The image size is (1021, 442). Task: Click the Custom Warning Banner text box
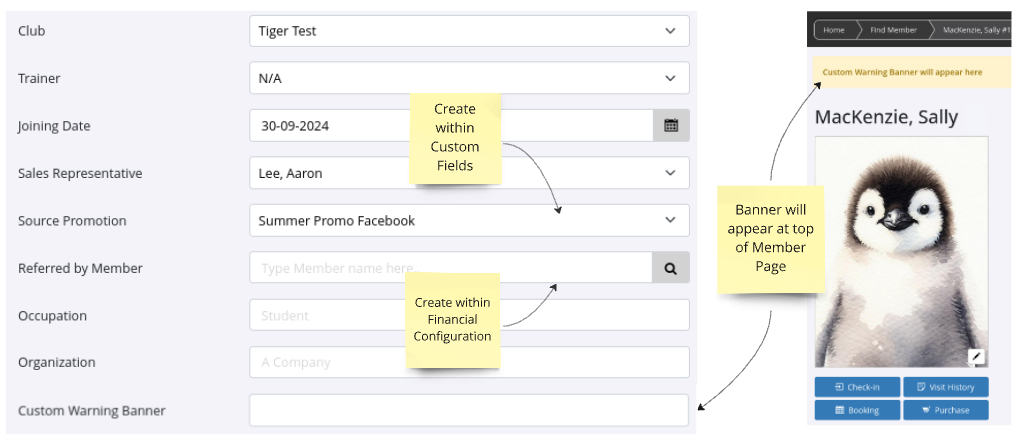[468, 410]
